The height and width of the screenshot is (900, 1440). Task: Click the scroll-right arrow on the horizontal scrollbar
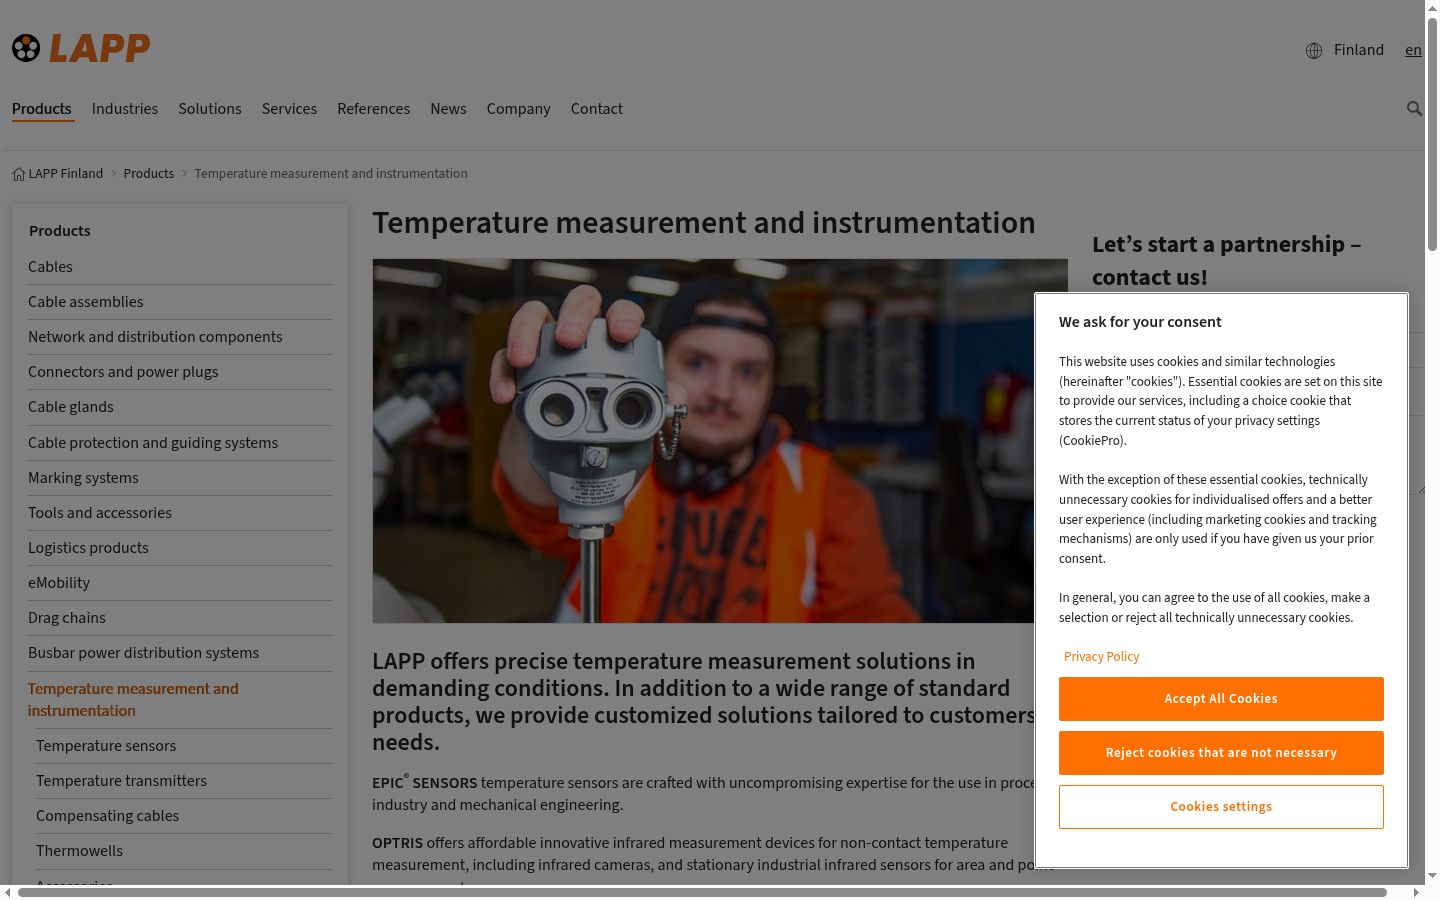(x=1416, y=892)
